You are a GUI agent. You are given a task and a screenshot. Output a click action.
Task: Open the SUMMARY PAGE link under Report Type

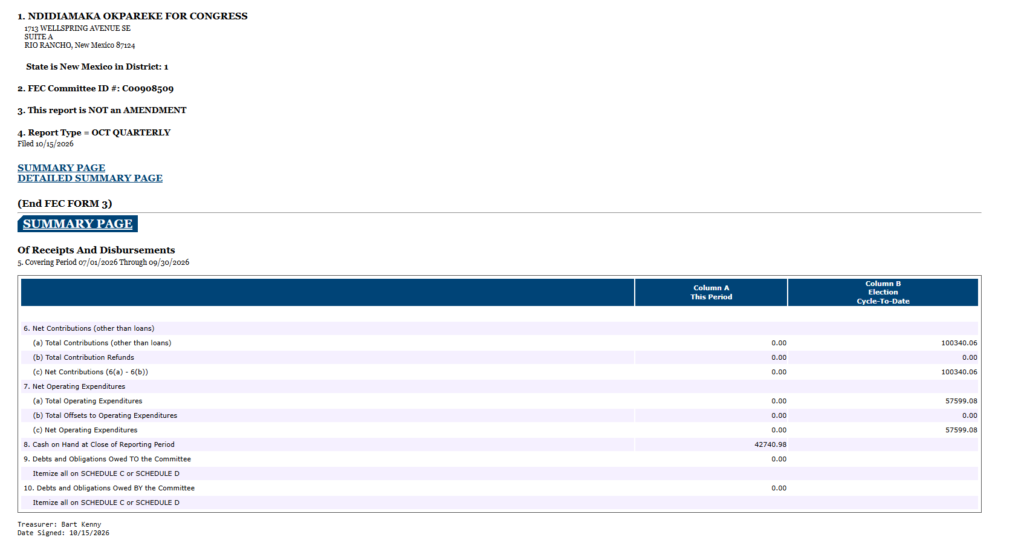61,168
